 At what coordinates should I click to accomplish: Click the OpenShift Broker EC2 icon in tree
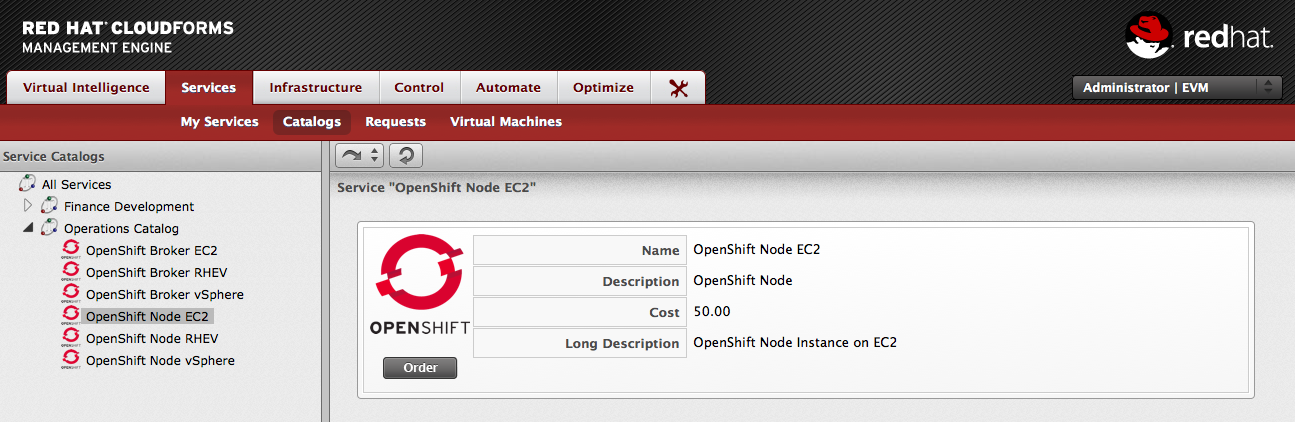(x=71, y=250)
